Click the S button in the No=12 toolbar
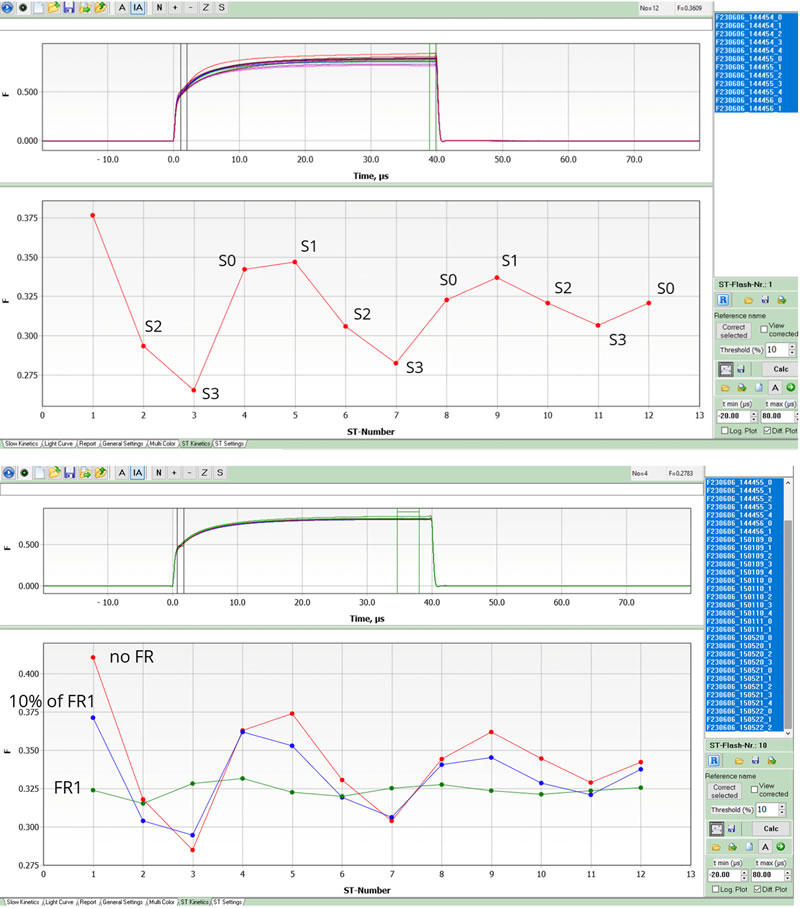This screenshot has height=908, width=800. (x=220, y=8)
